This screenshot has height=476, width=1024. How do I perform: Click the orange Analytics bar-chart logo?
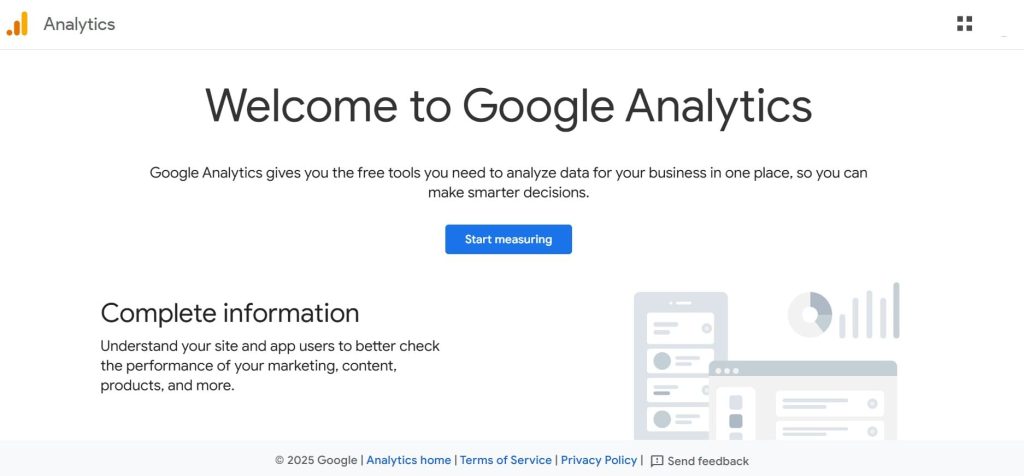[x=18, y=24]
